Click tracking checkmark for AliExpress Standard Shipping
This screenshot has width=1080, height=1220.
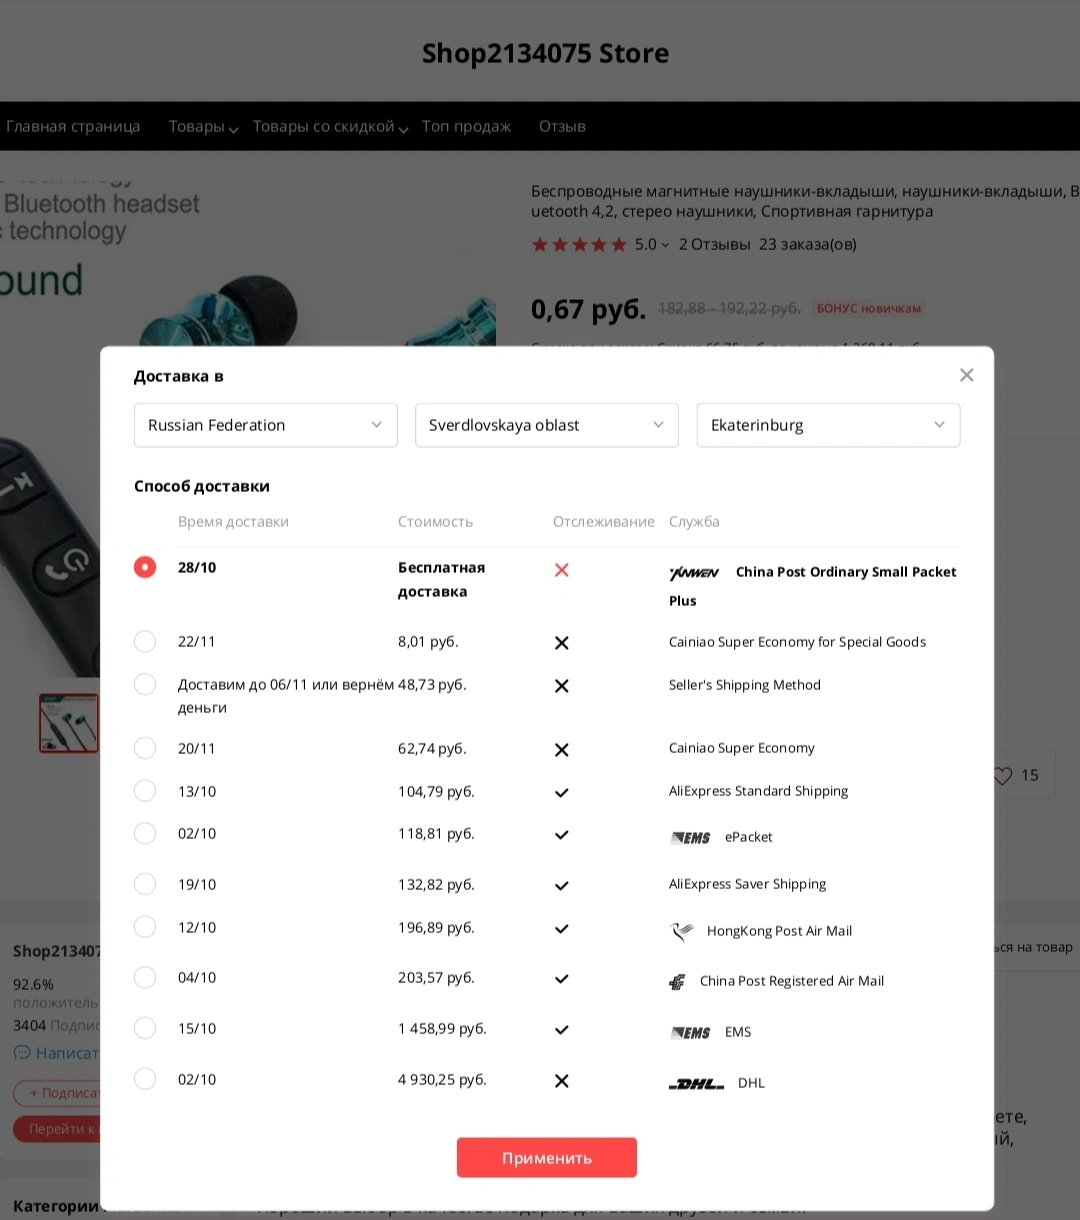point(562,793)
